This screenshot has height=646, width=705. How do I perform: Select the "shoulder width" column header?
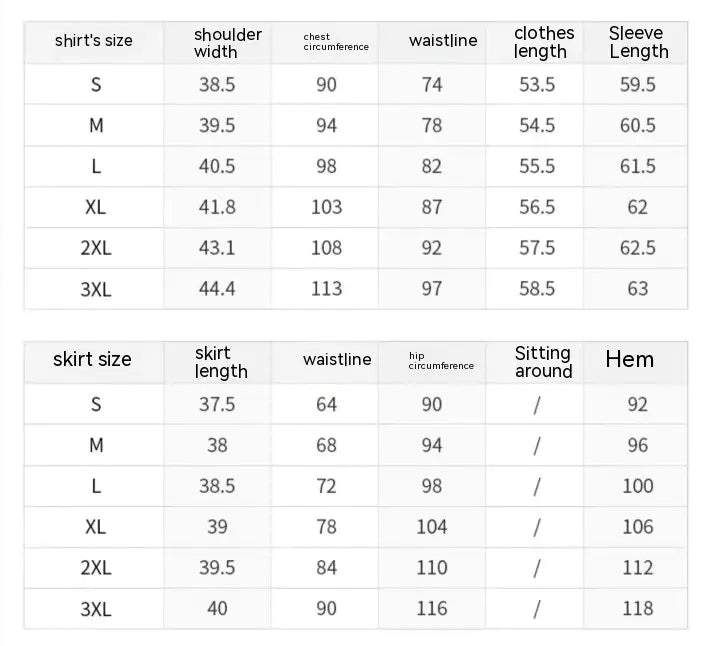pyautogui.click(x=227, y=42)
